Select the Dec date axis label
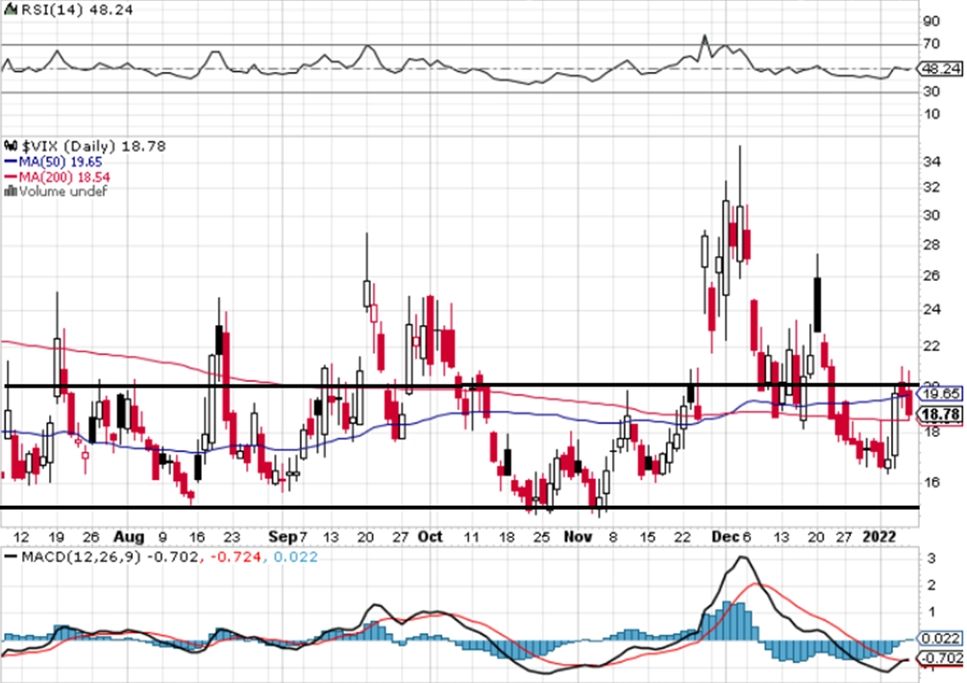 tap(725, 537)
